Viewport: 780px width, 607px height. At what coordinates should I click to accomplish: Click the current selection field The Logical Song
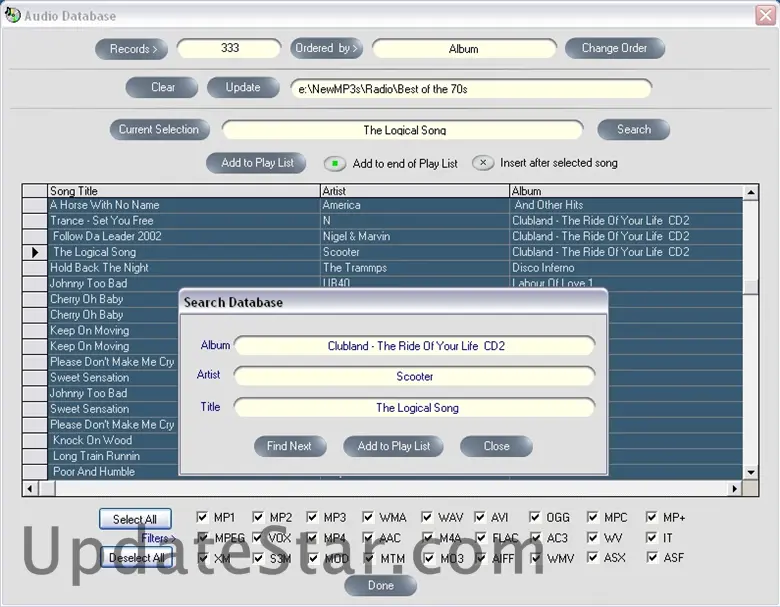(x=403, y=130)
